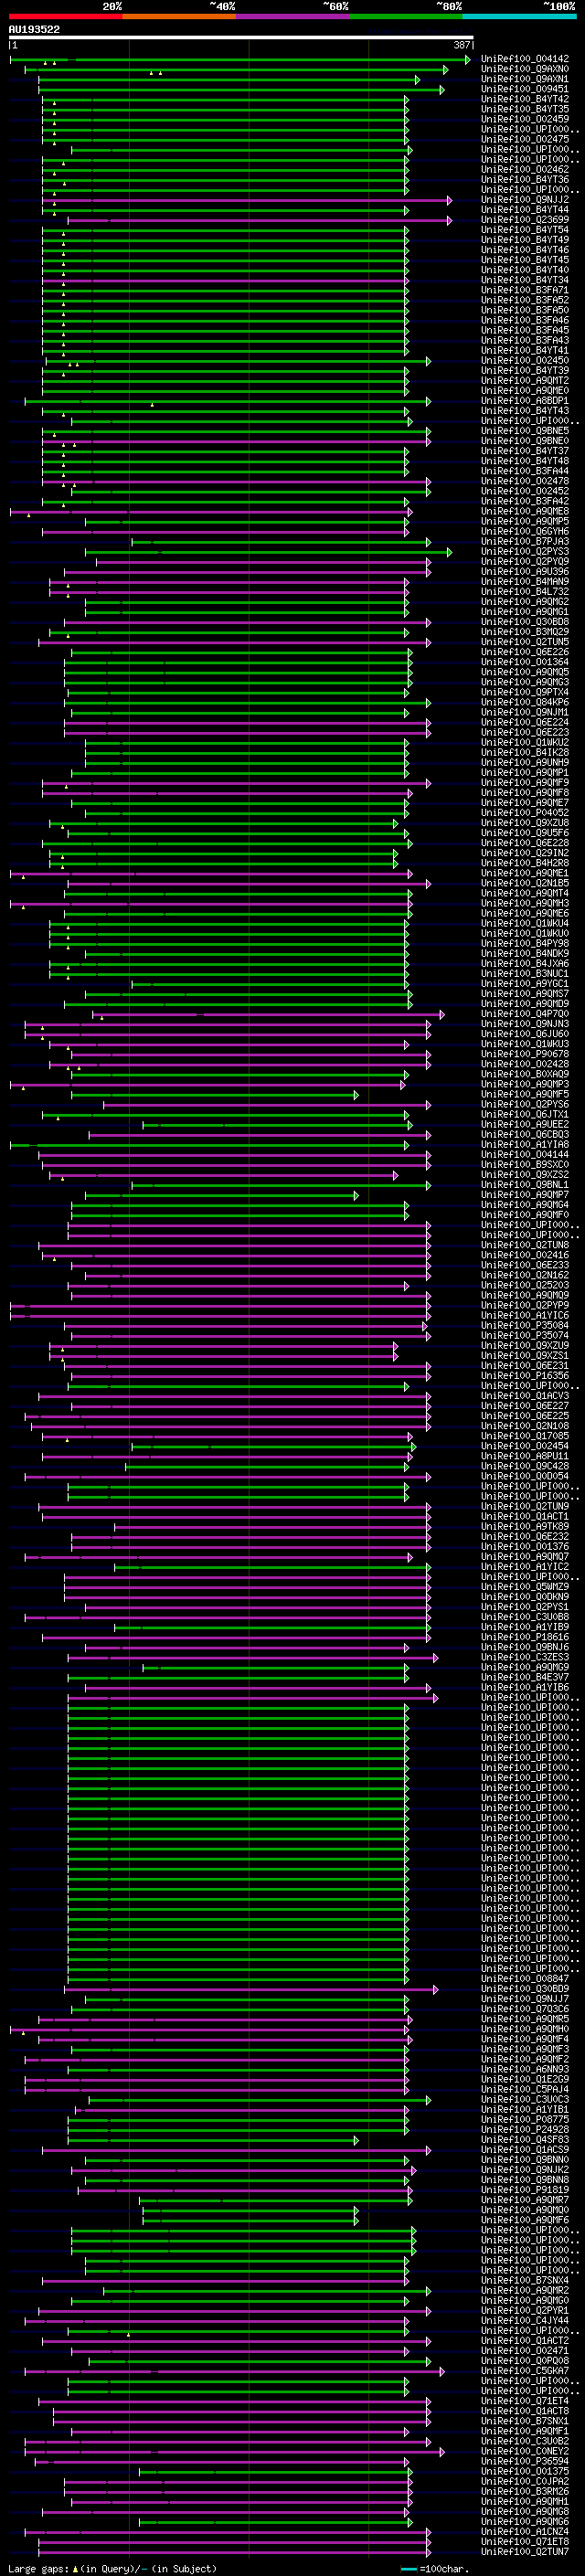Select hit label UniRef100_O02471
This screenshot has width=585, height=2576.
coord(525,2351)
